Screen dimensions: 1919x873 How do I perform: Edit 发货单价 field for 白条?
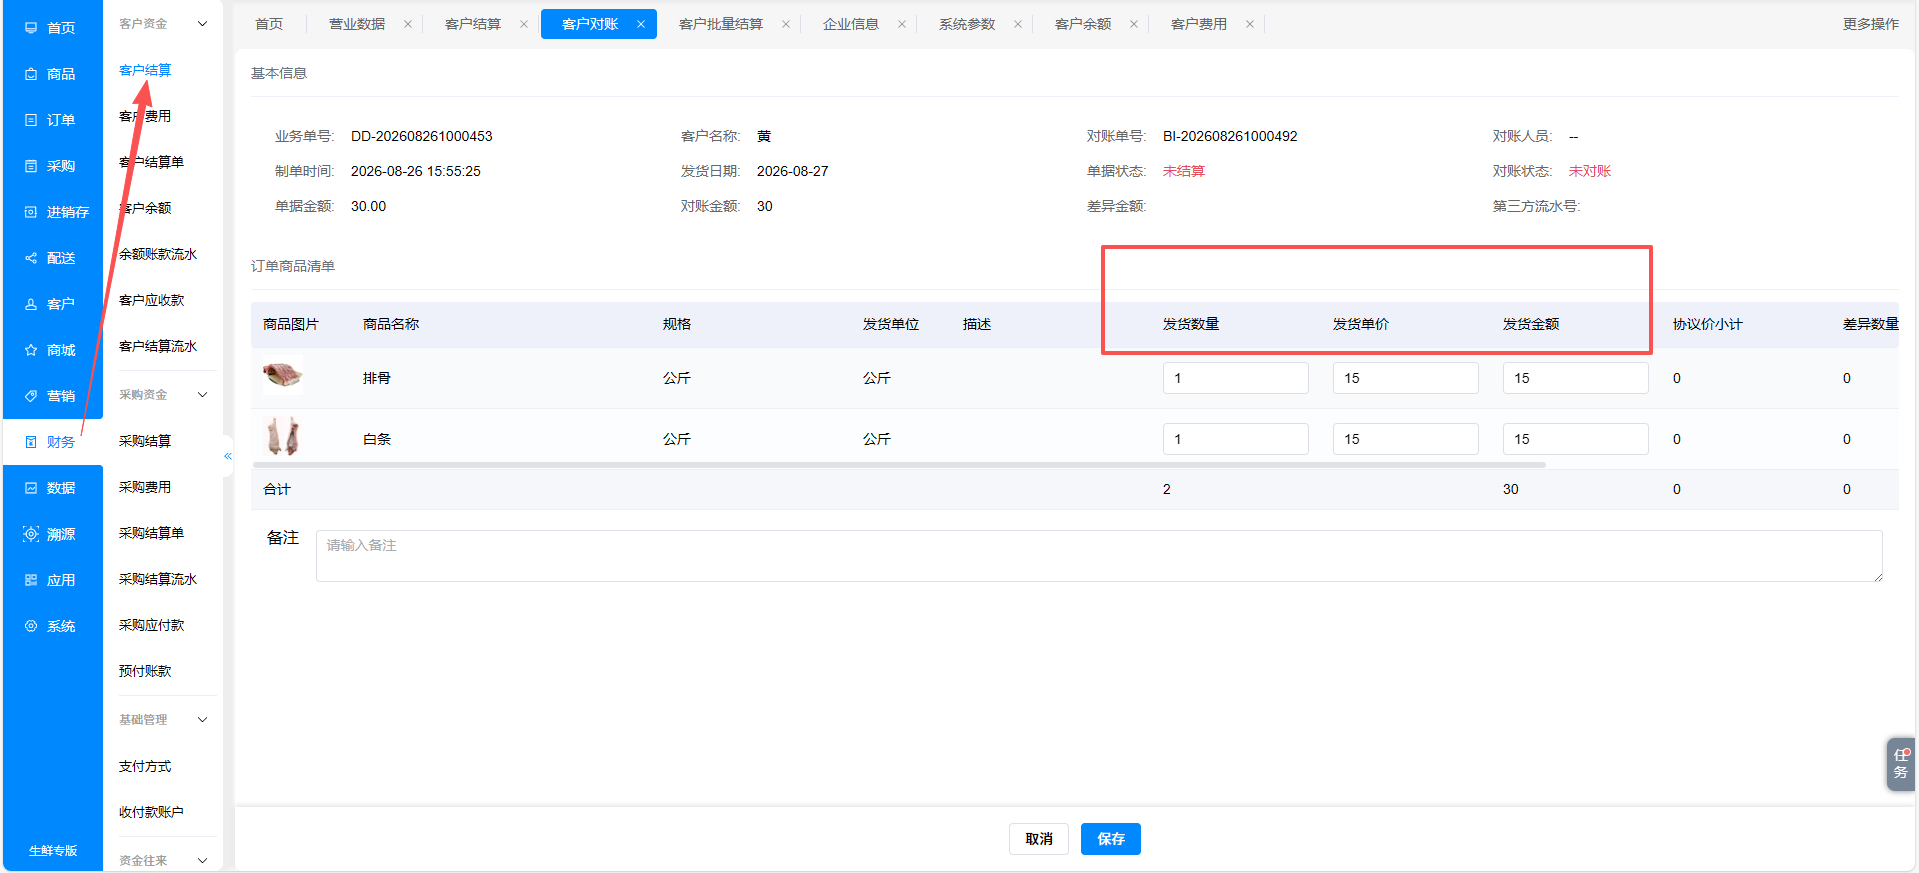coord(1406,439)
